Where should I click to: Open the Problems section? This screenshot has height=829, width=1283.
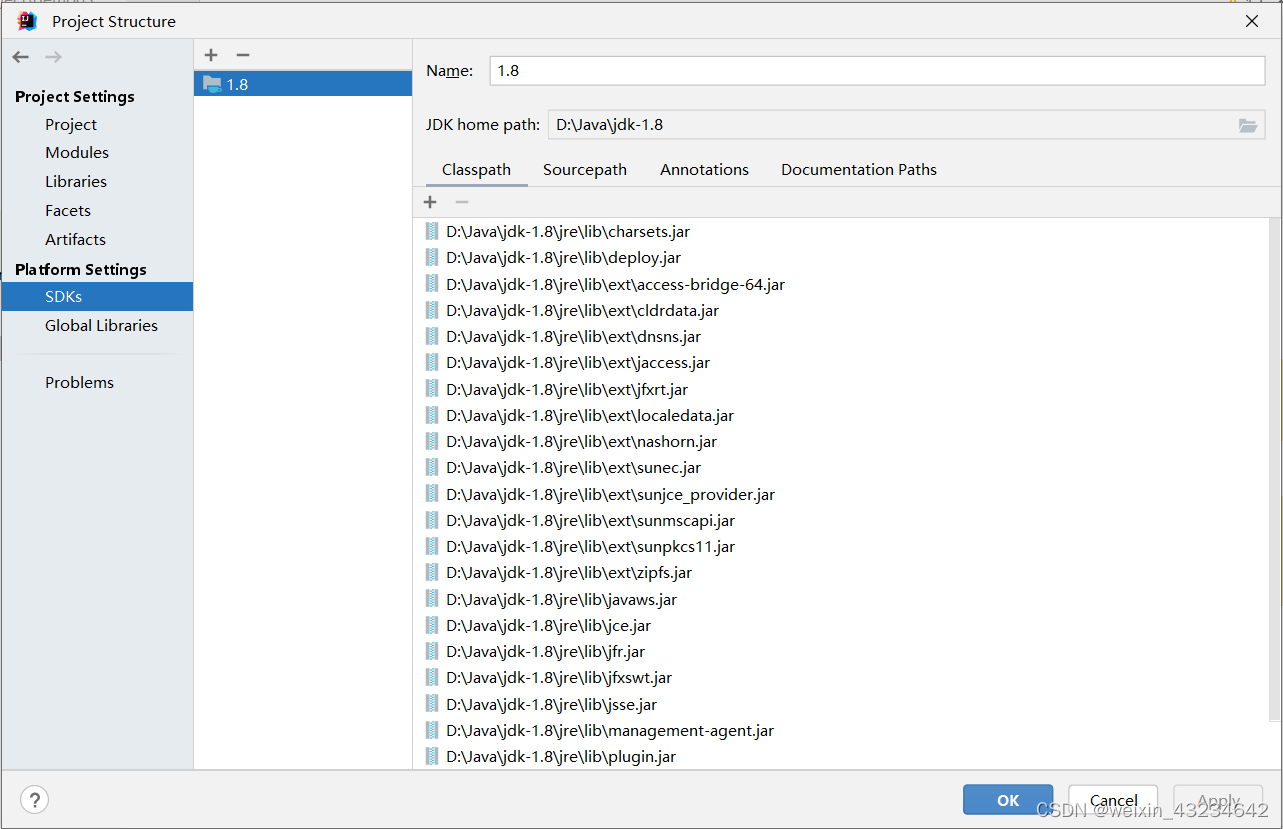click(x=79, y=382)
